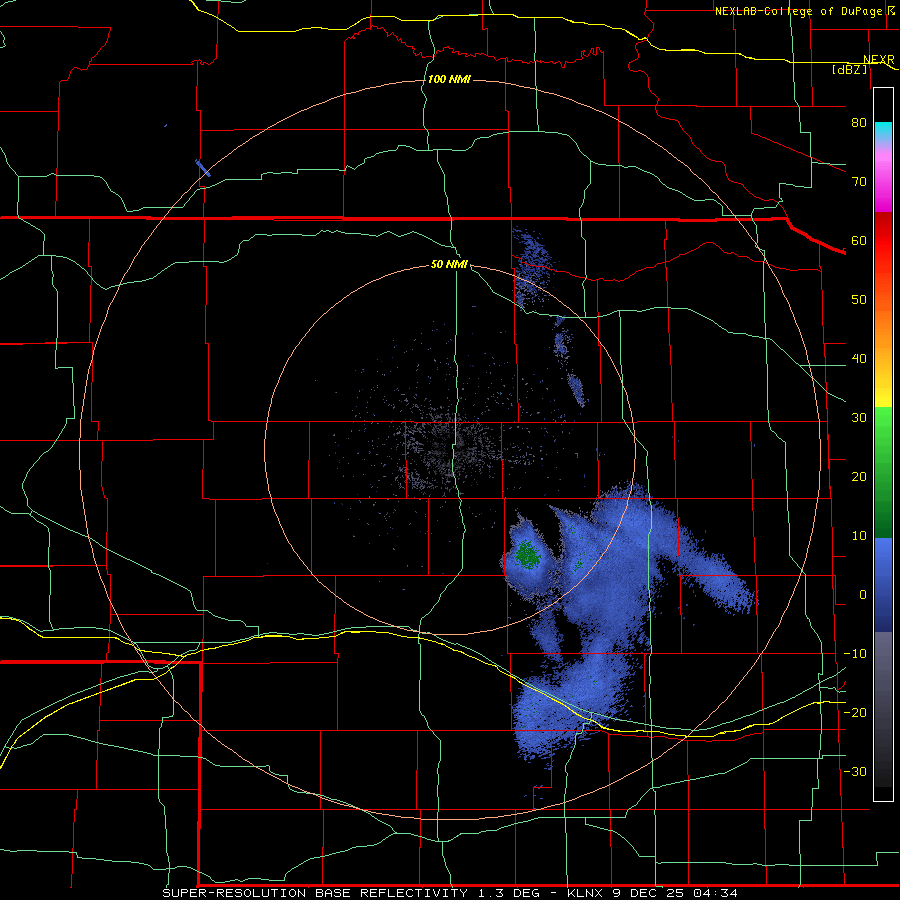Select the 50 value on dBZ scale
Image resolution: width=900 pixels, height=900 pixels.
[x=859, y=300]
